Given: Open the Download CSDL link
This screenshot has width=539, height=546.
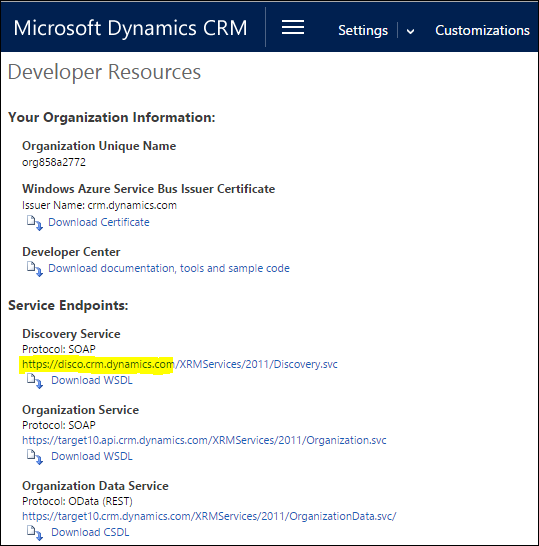Looking at the screenshot, I should pyautogui.click(x=90, y=532).
